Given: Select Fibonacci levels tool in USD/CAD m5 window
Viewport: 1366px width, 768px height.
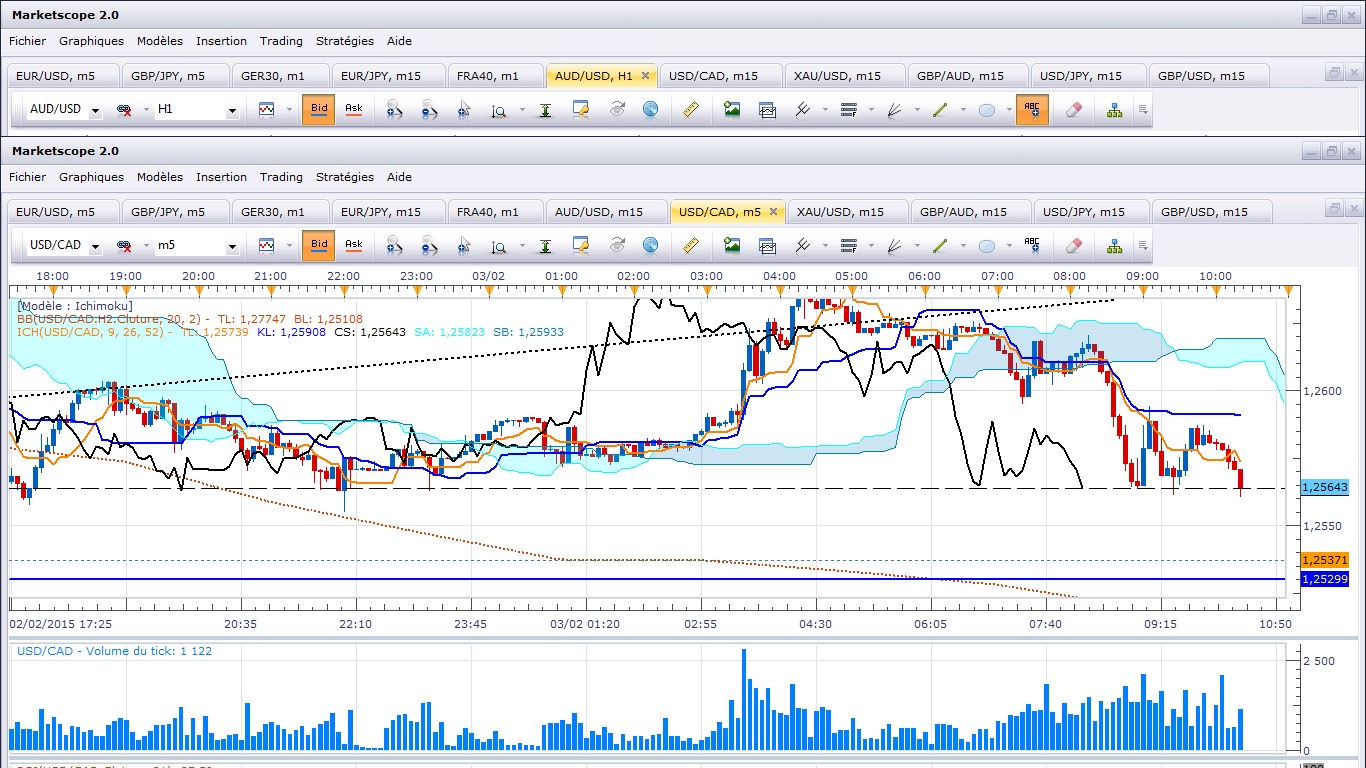Looking at the screenshot, I should 849,245.
